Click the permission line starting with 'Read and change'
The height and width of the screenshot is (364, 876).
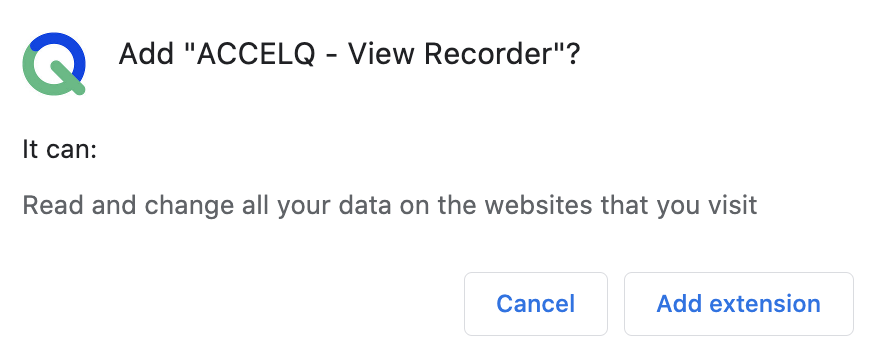pos(390,206)
